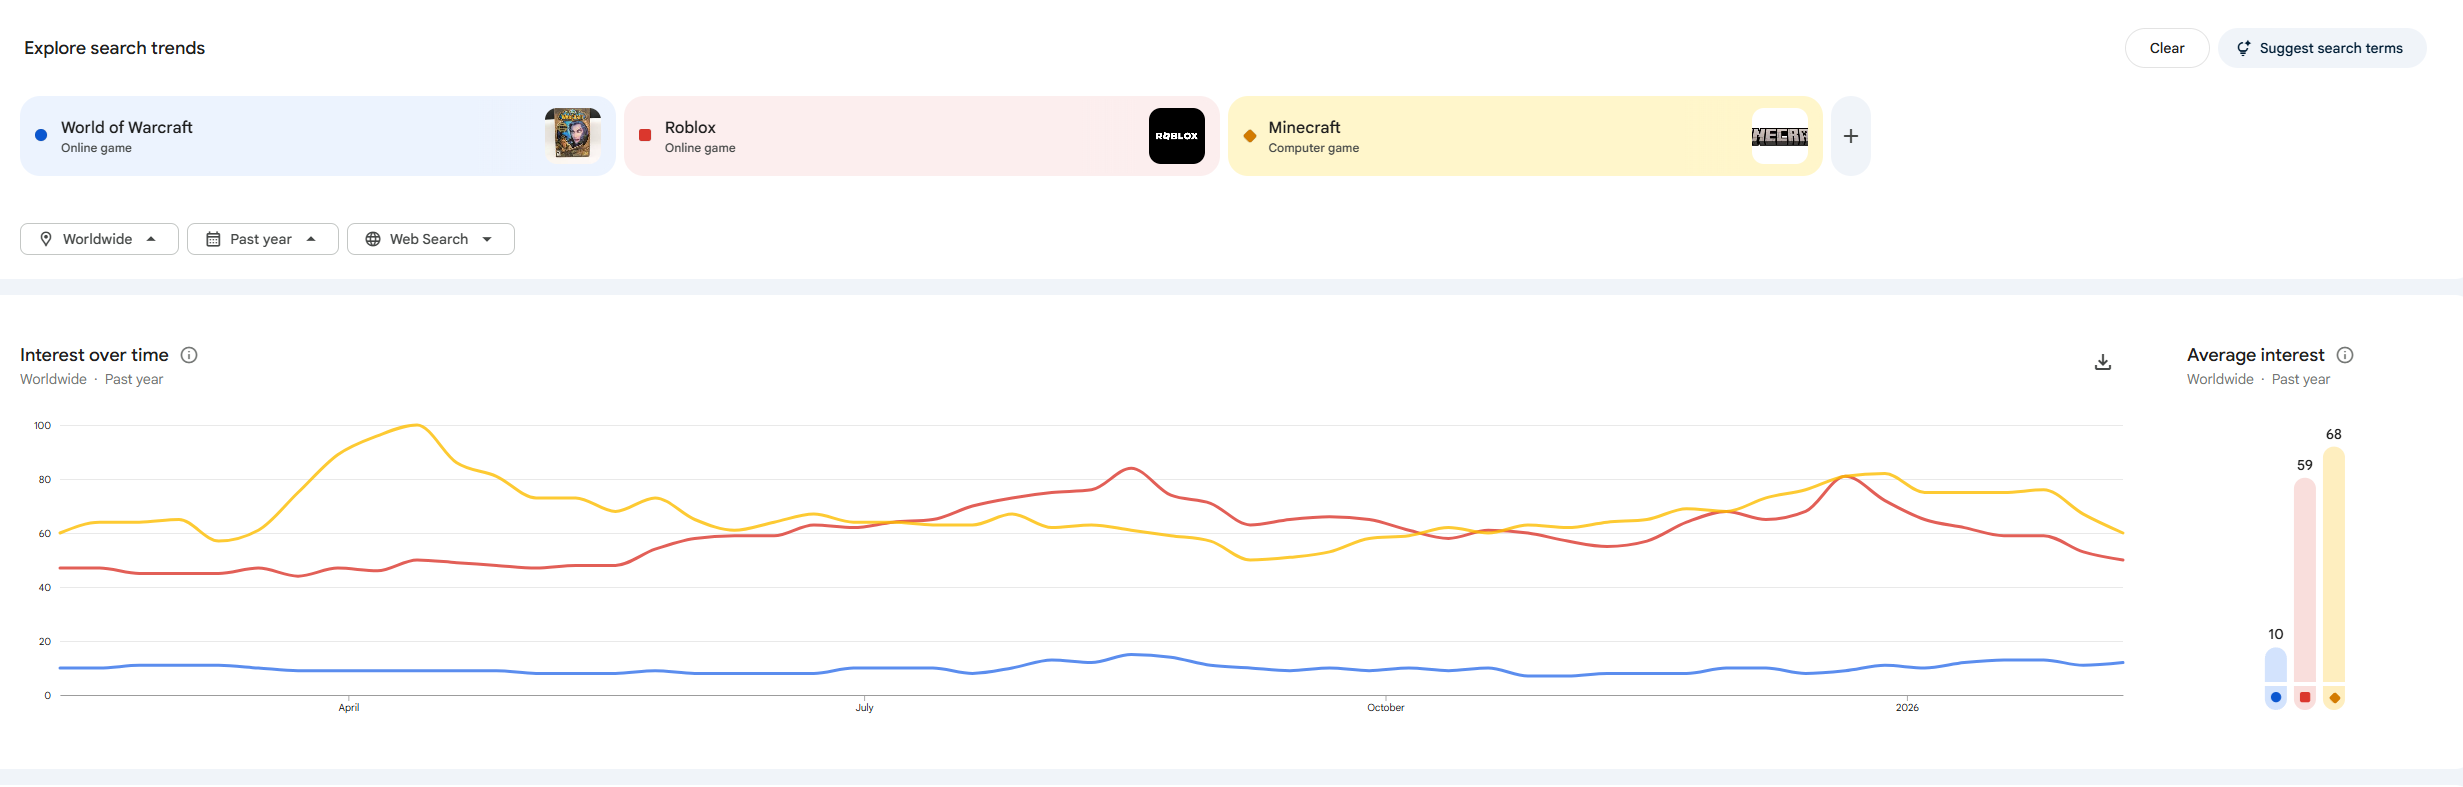
Task: Click the Average interest info icon
Action: (x=2345, y=355)
